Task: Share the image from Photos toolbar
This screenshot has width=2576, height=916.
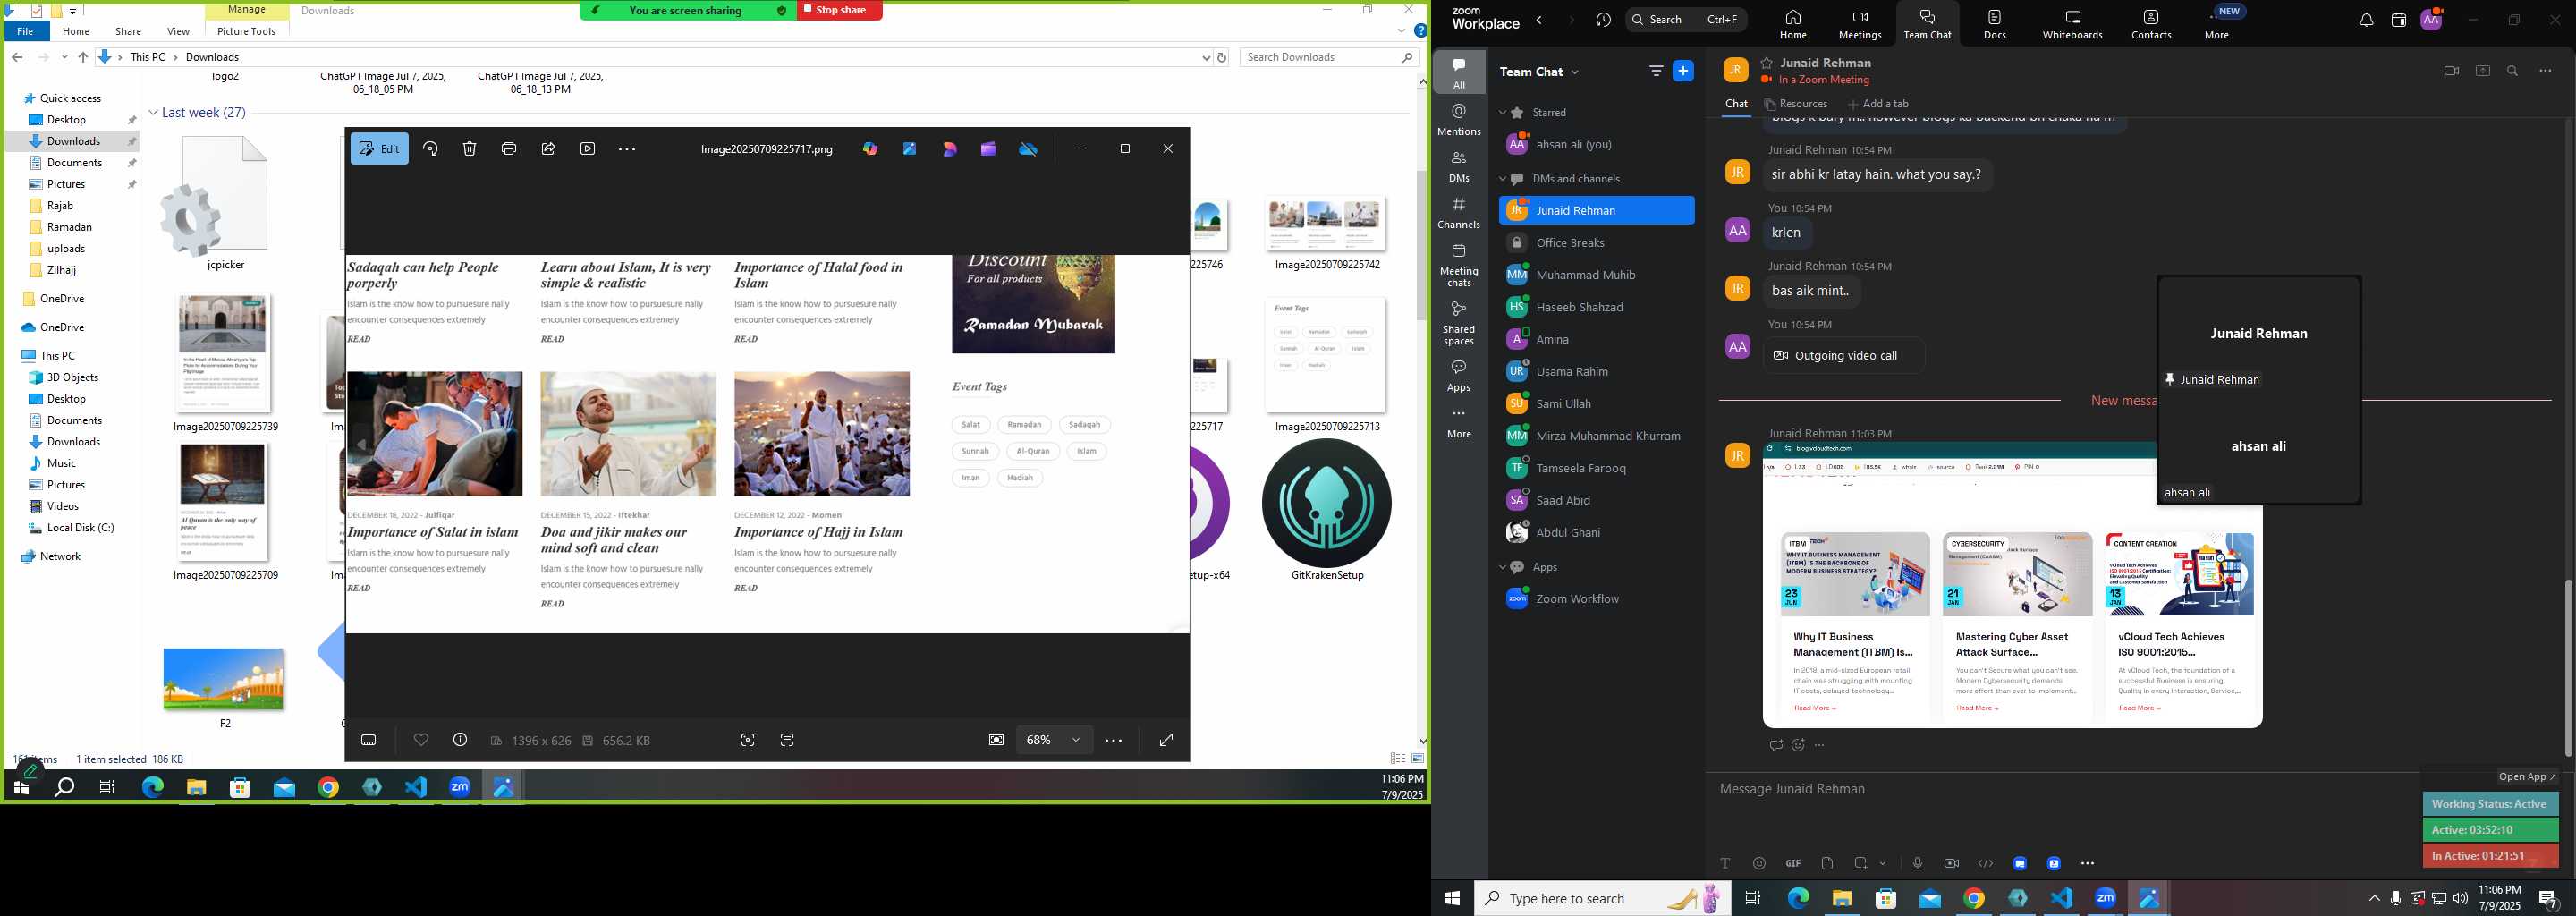Action: (x=548, y=149)
